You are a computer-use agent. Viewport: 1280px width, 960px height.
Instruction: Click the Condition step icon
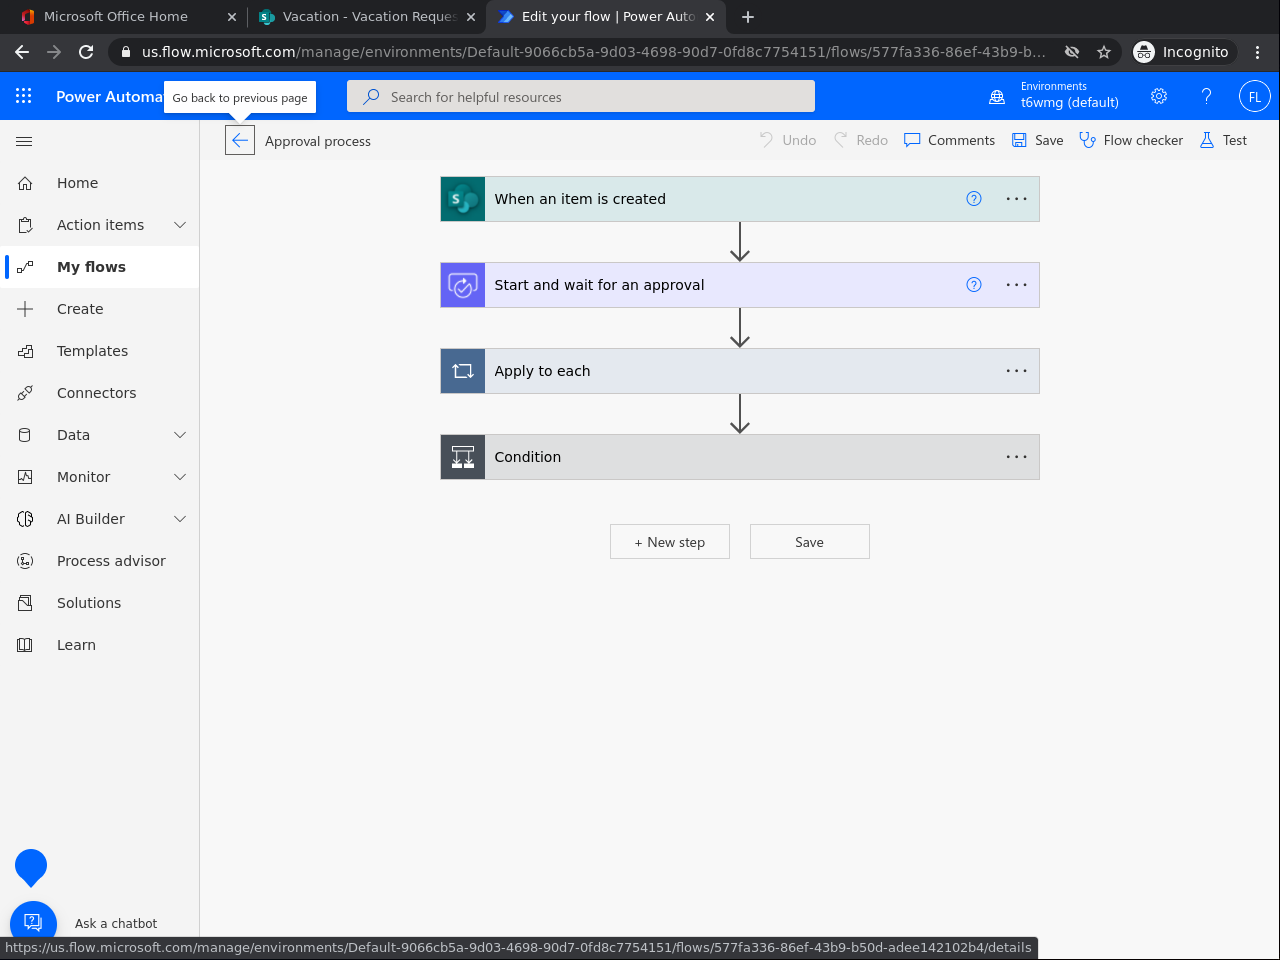pyautogui.click(x=463, y=457)
